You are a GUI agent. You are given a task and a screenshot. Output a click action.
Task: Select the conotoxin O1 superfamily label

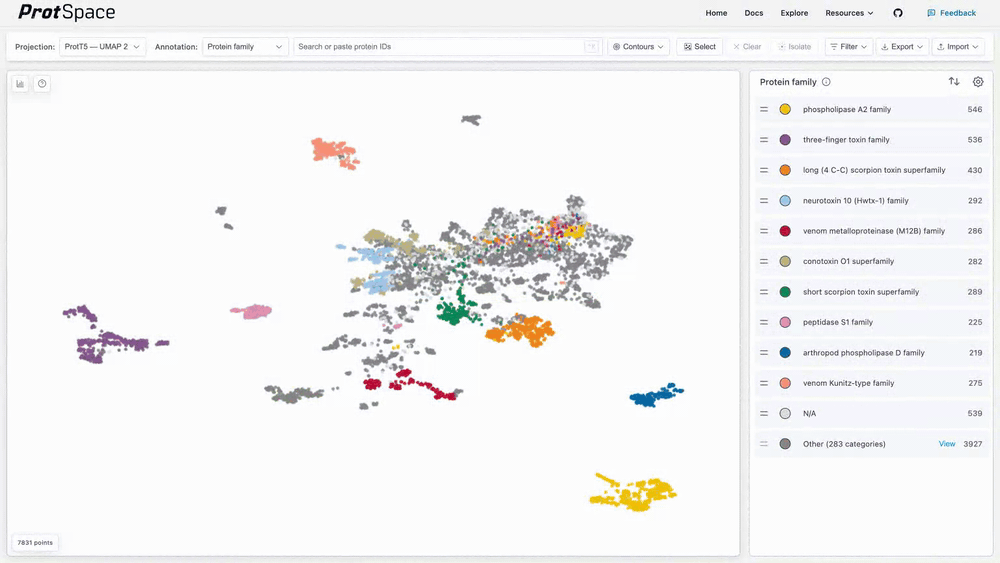848,261
